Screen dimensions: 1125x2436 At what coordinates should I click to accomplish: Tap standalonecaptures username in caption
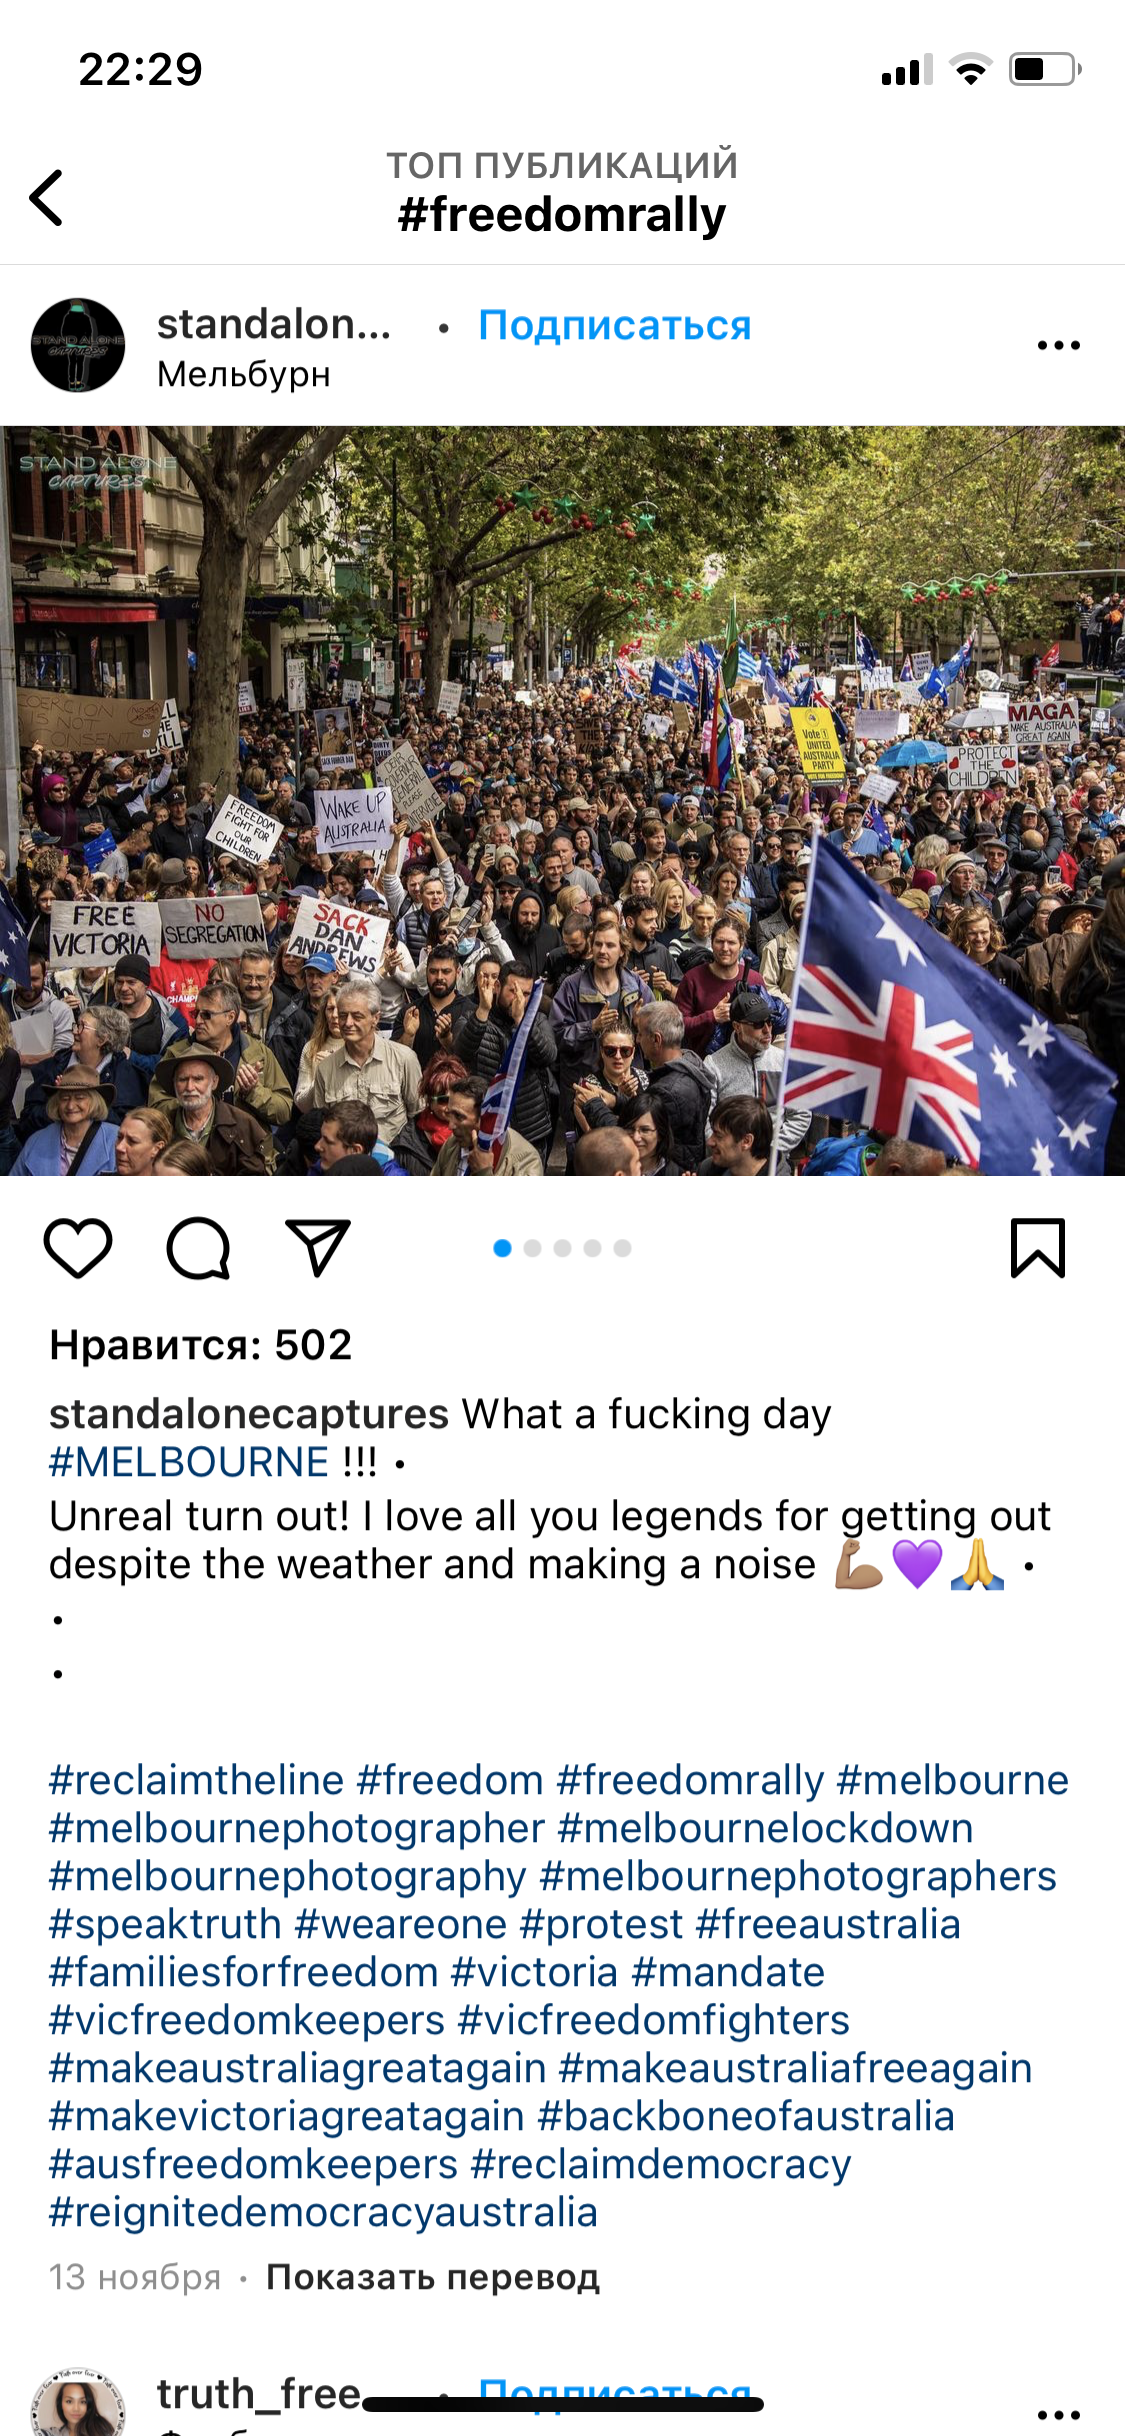pos(249,1414)
